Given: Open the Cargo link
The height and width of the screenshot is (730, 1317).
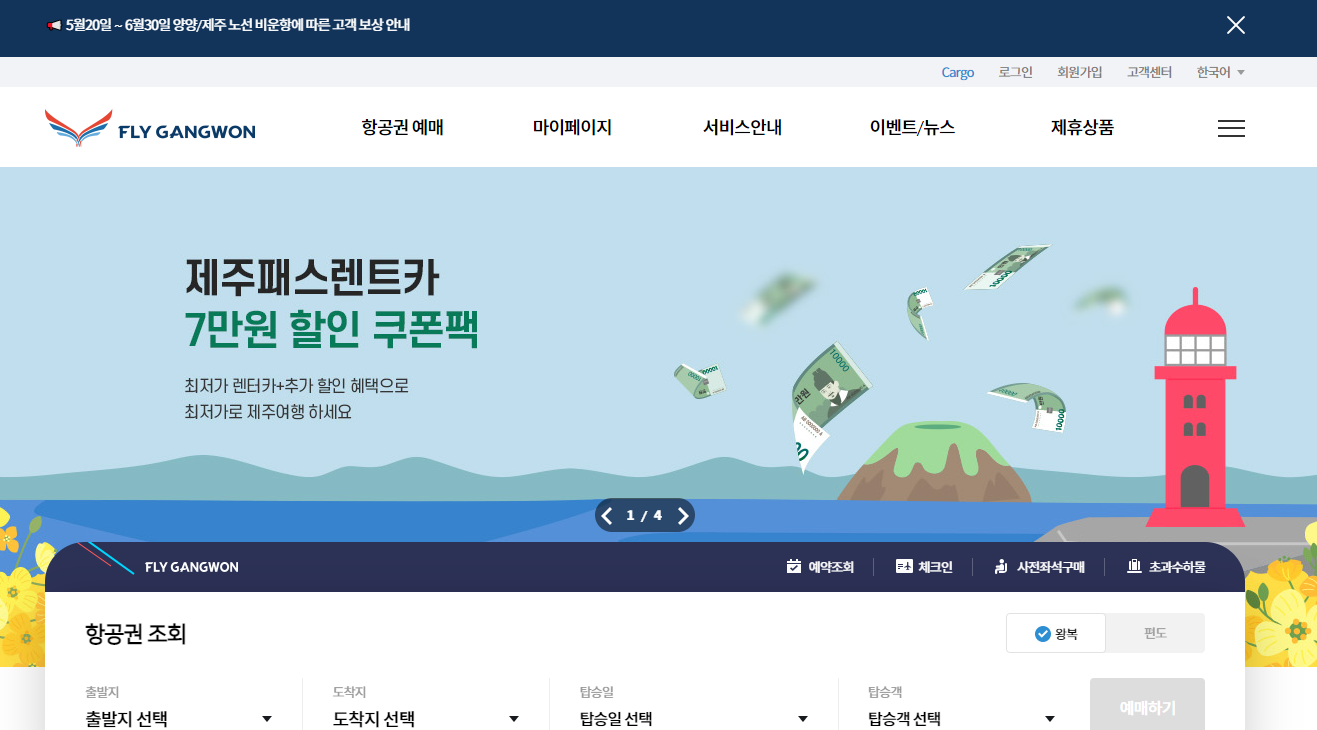Looking at the screenshot, I should [x=957, y=71].
